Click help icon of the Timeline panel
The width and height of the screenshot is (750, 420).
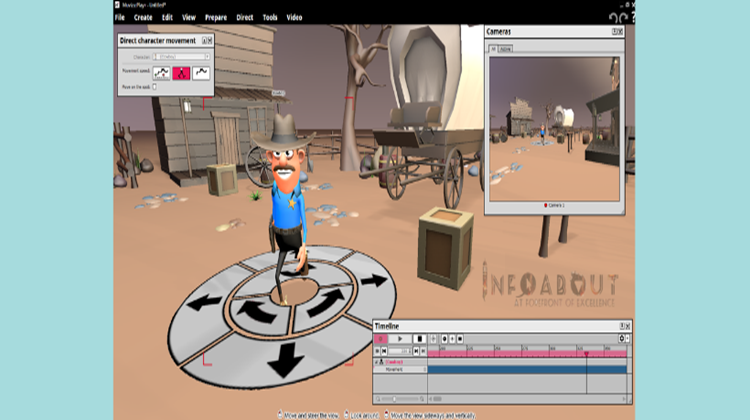click(x=622, y=326)
